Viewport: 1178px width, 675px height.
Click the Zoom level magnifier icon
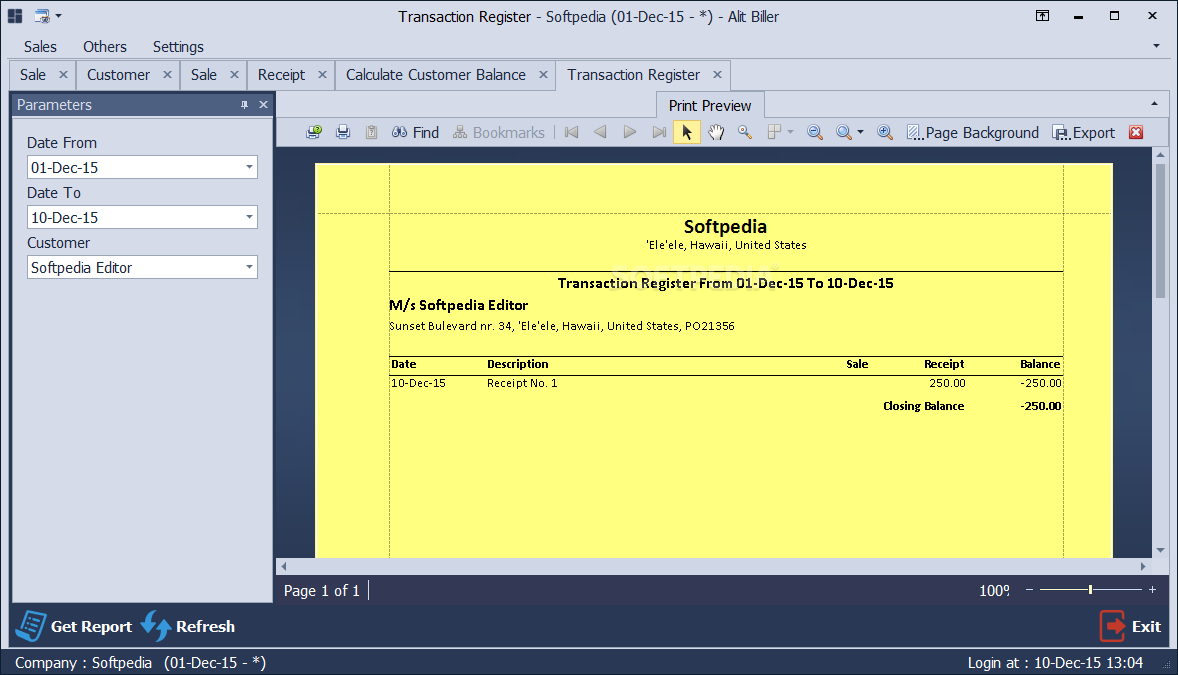[x=844, y=132]
